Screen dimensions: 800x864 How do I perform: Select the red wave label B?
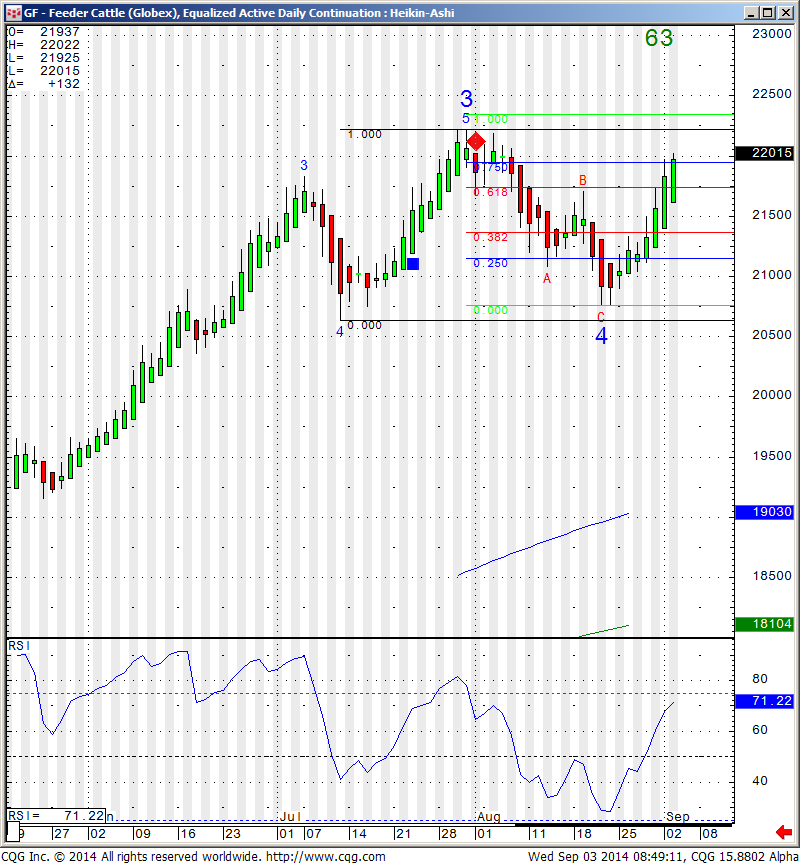pos(582,181)
